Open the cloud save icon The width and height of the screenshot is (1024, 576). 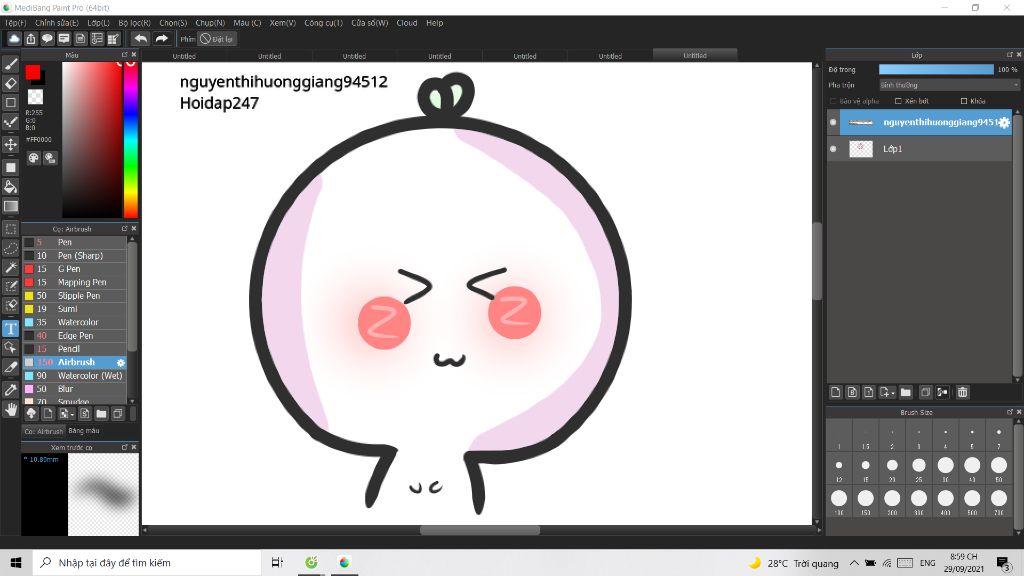click(x=14, y=39)
